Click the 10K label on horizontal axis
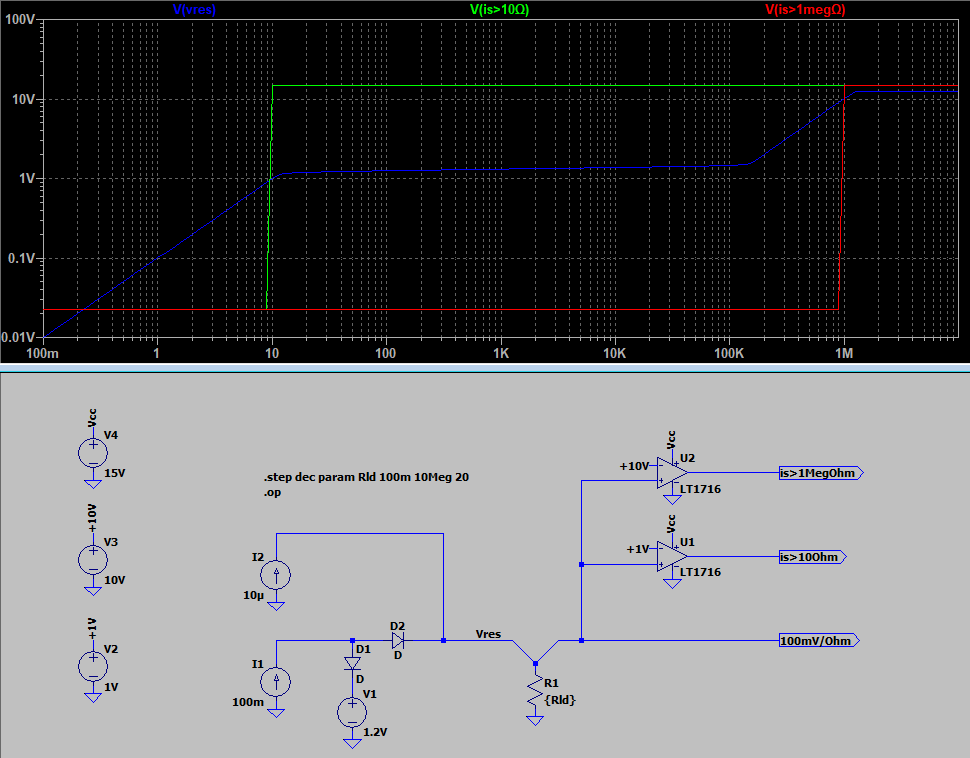 tap(614, 353)
